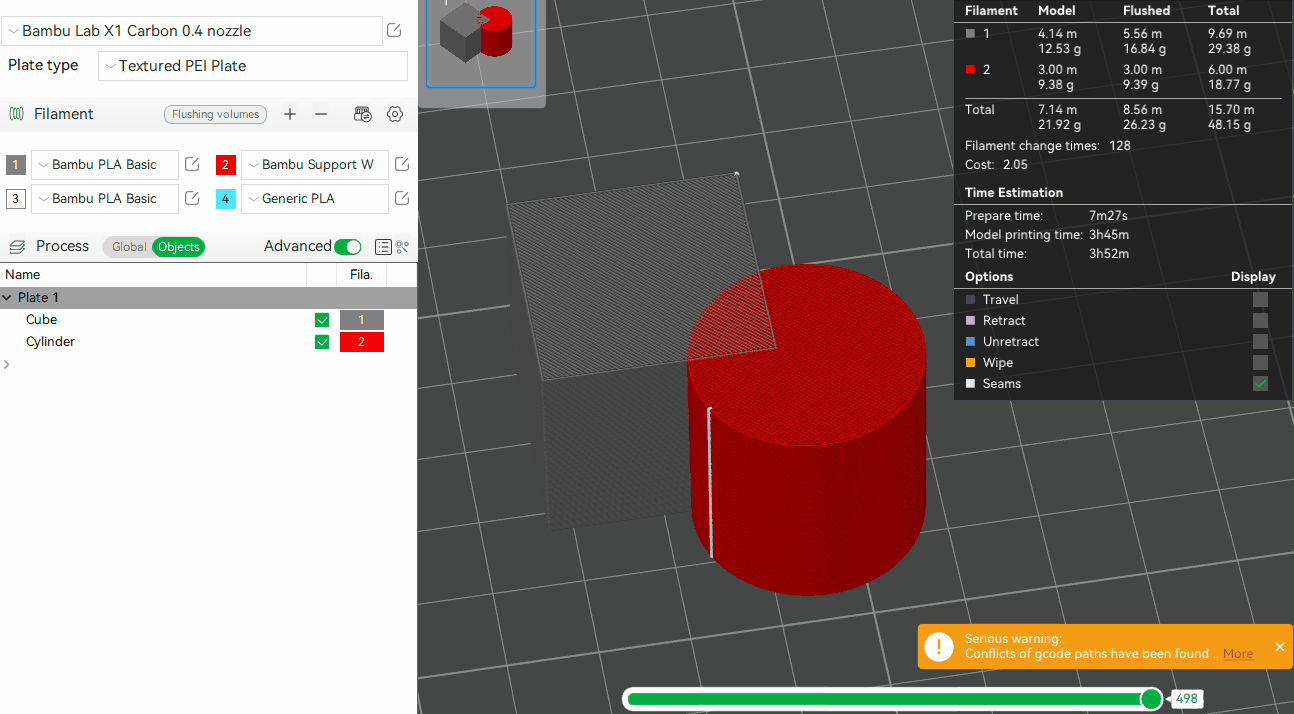Uncheck the Cylinder printable checkbox
The width and height of the screenshot is (1294, 714).
[322, 342]
